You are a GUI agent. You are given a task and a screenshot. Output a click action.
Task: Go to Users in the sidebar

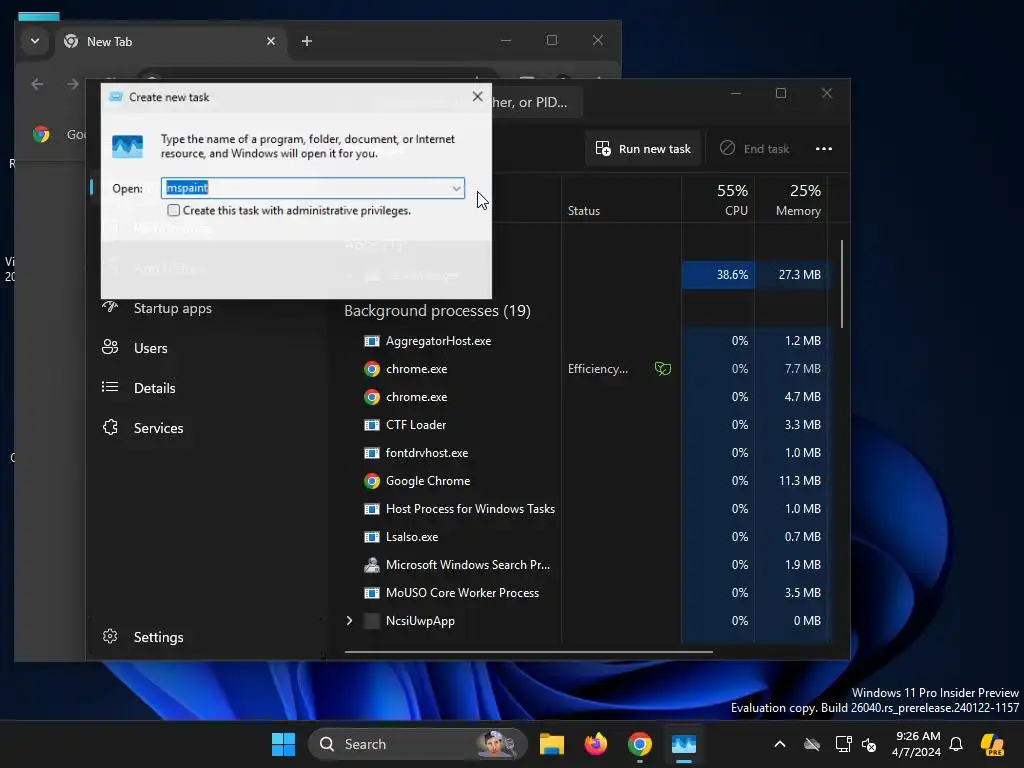tap(150, 348)
